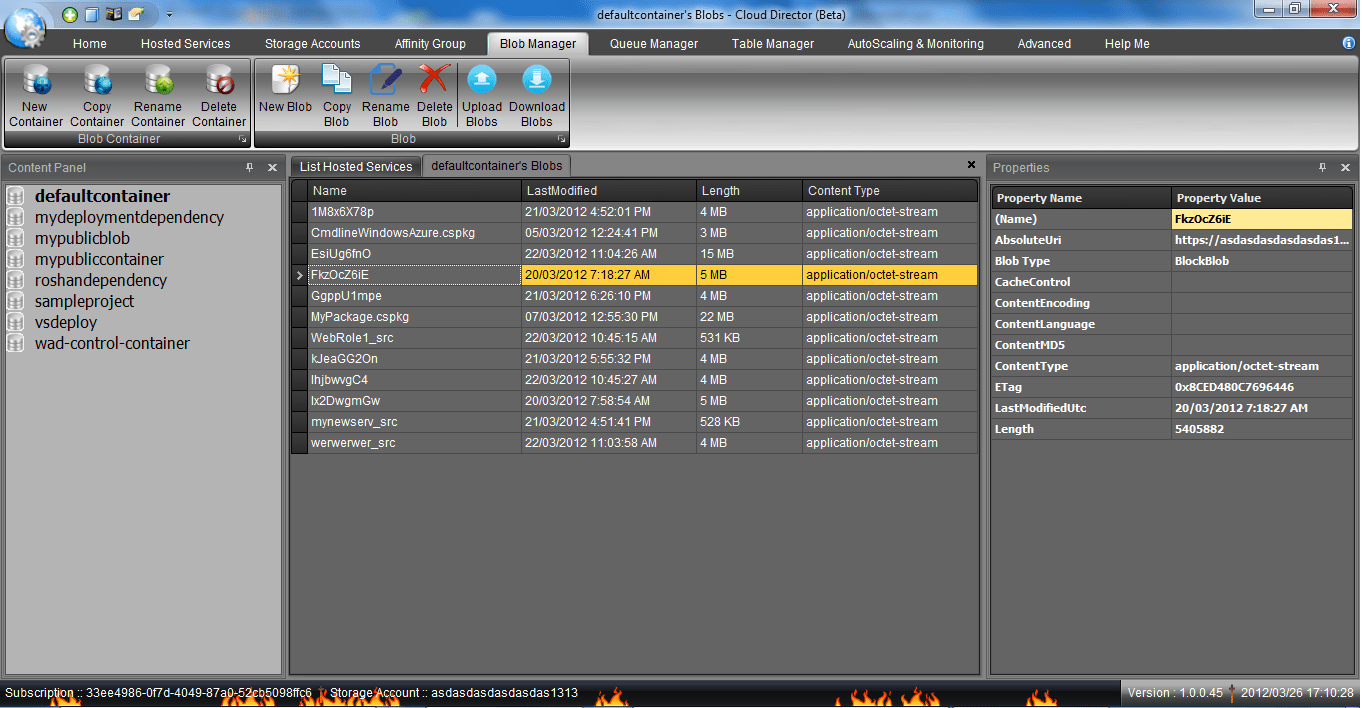Click the New Container icon

[36, 80]
